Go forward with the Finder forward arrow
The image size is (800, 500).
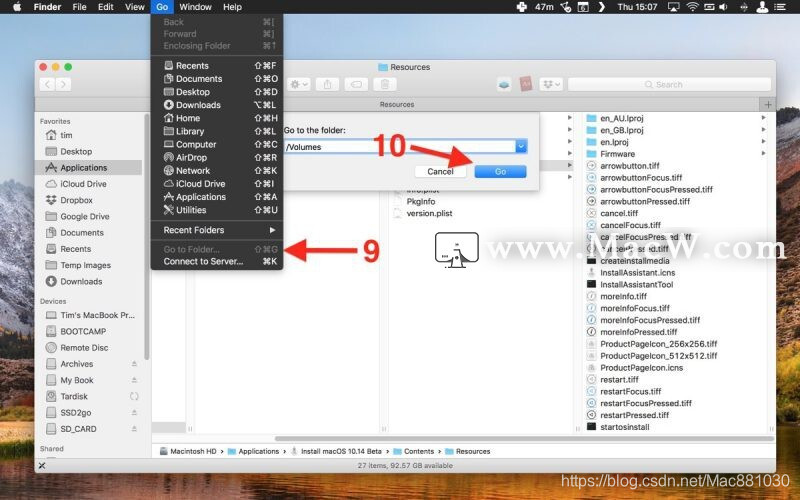(x=63, y=84)
